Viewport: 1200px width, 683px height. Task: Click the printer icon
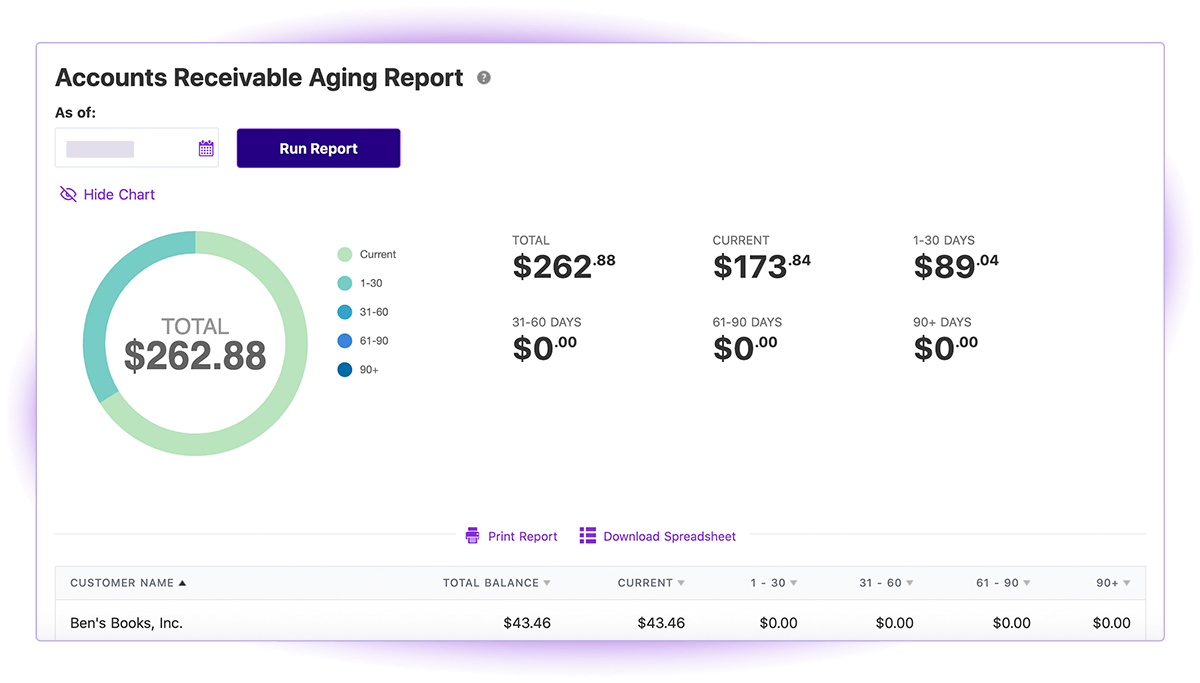pyautogui.click(x=472, y=536)
